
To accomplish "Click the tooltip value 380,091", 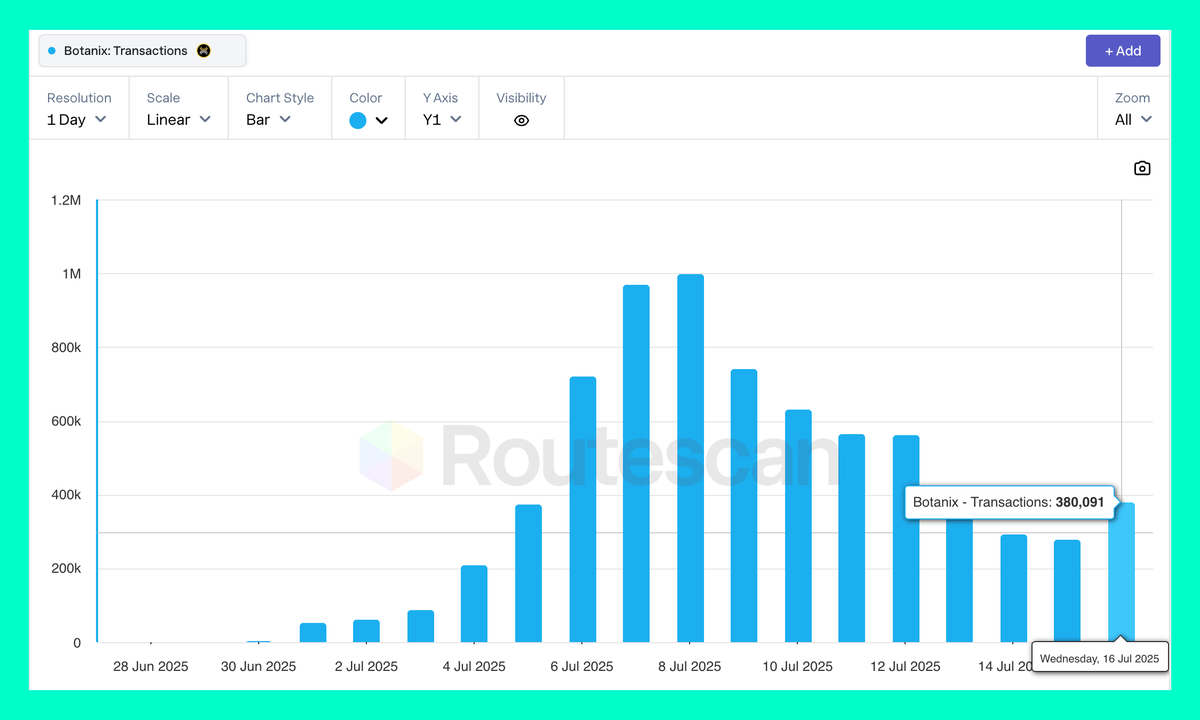I will tap(1080, 502).
